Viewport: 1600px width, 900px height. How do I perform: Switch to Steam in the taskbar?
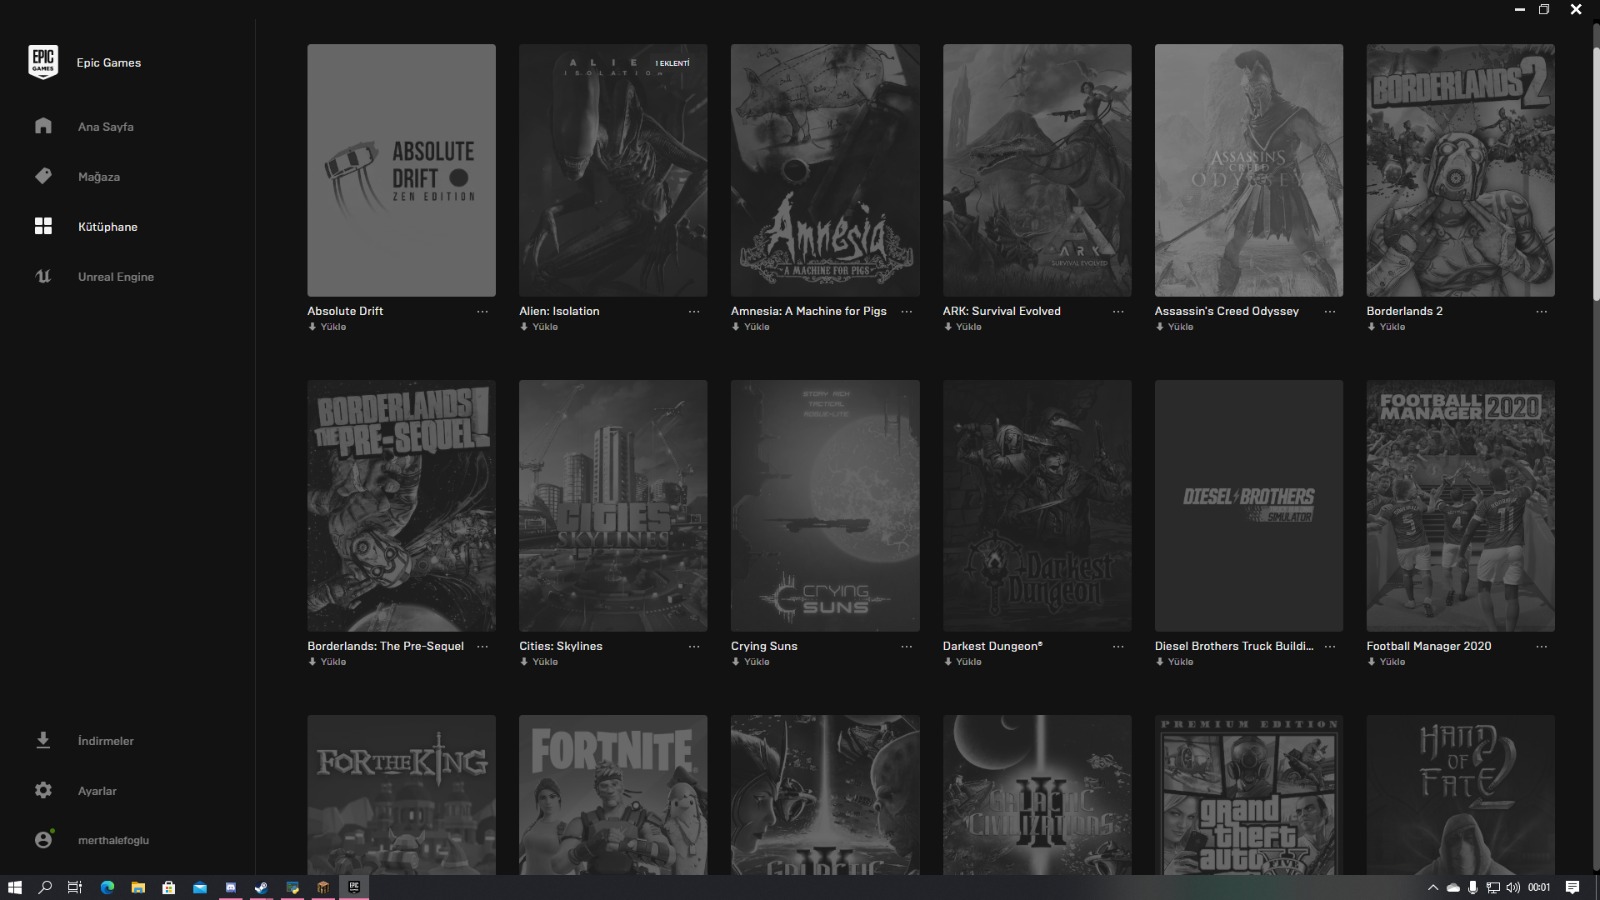coord(262,887)
